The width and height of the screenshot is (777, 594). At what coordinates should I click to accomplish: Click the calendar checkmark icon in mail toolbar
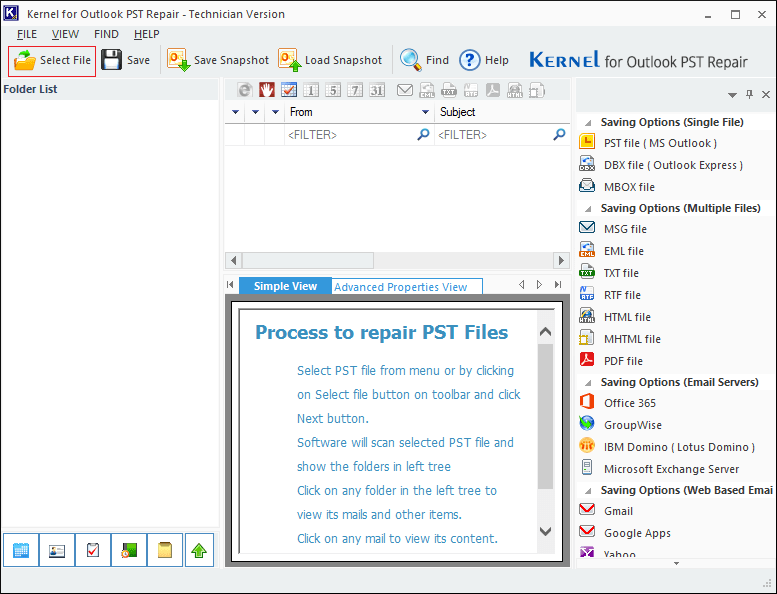click(289, 90)
